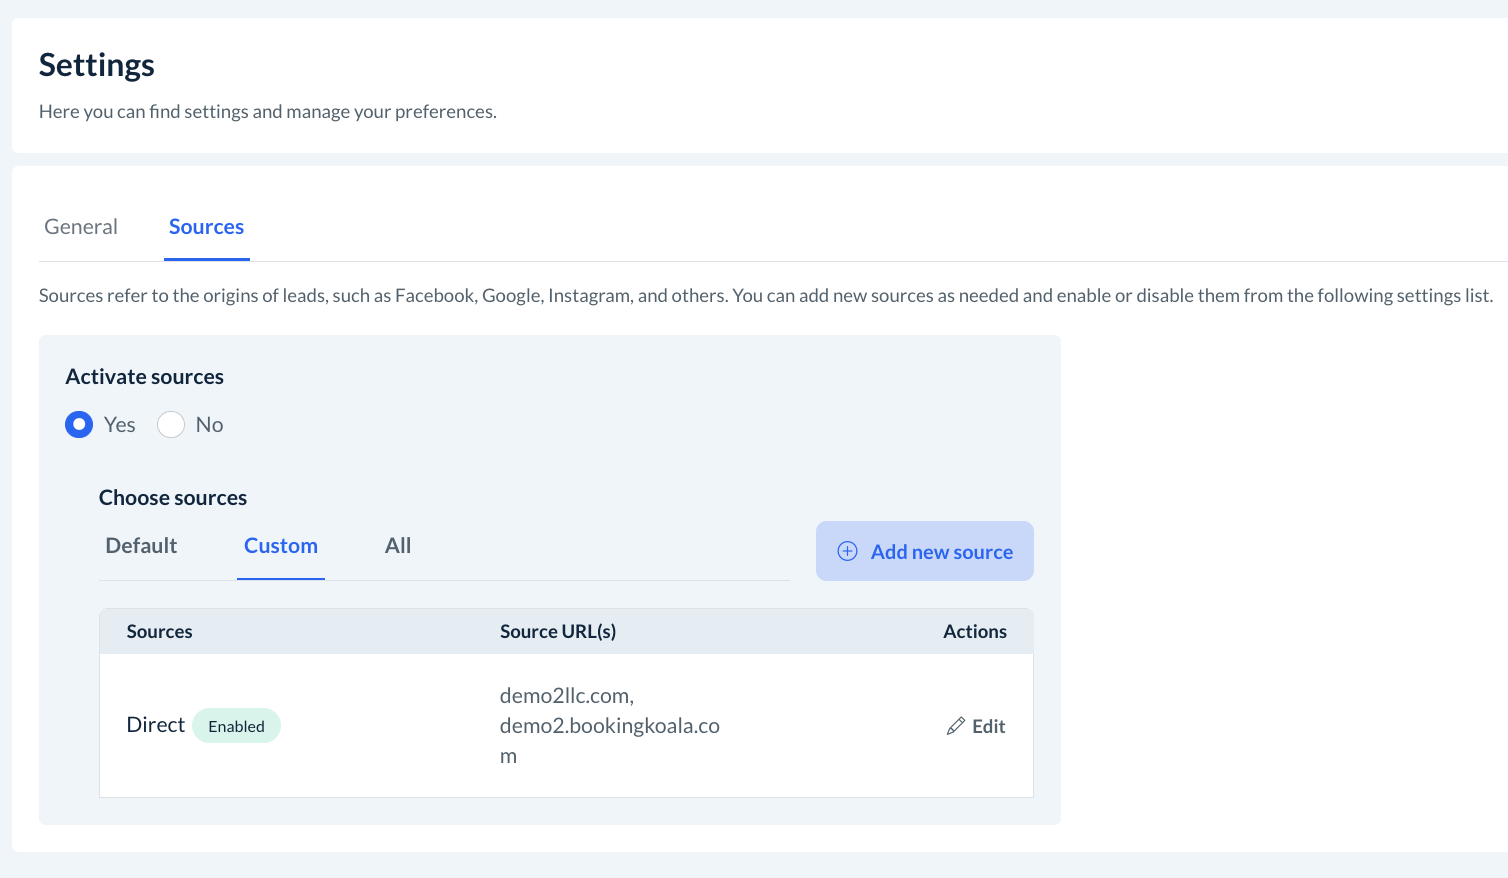The height and width of the screenshot is (878, 1508).
Task: Click the demo2llc.com source URL text
Action: 566,696
